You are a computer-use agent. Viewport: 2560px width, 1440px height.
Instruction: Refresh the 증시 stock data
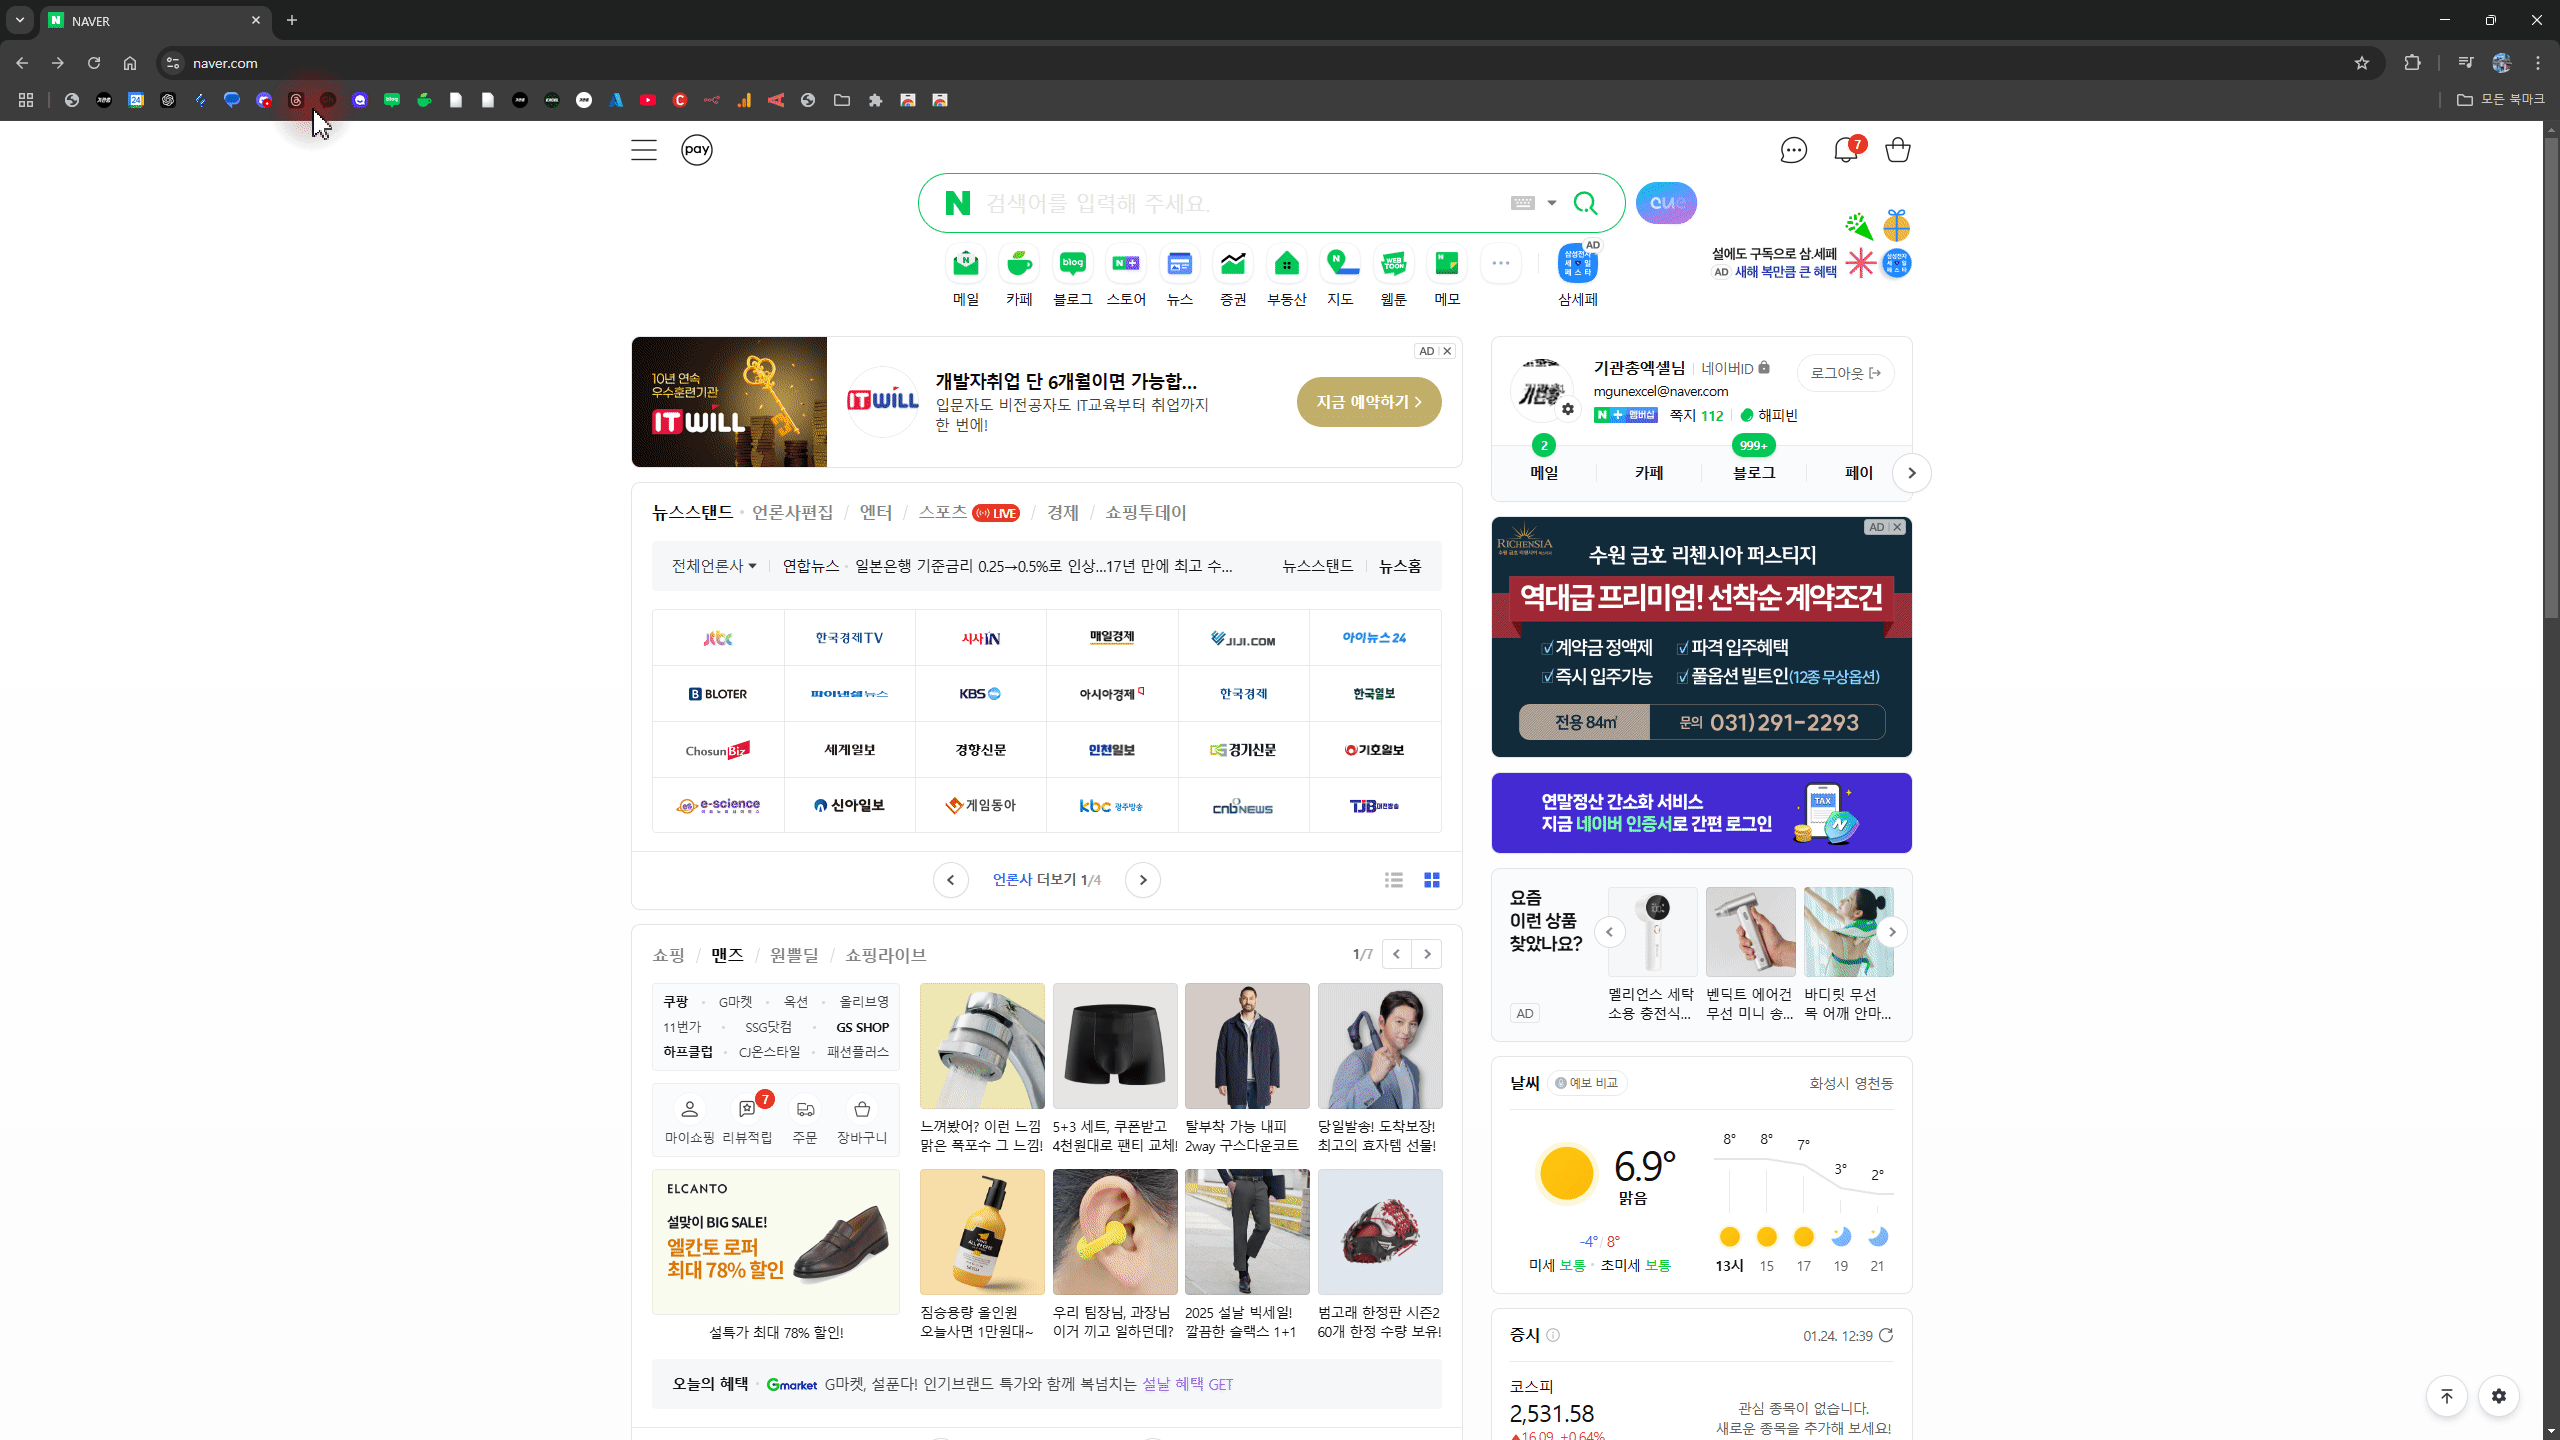[x=1886, y=1335]
